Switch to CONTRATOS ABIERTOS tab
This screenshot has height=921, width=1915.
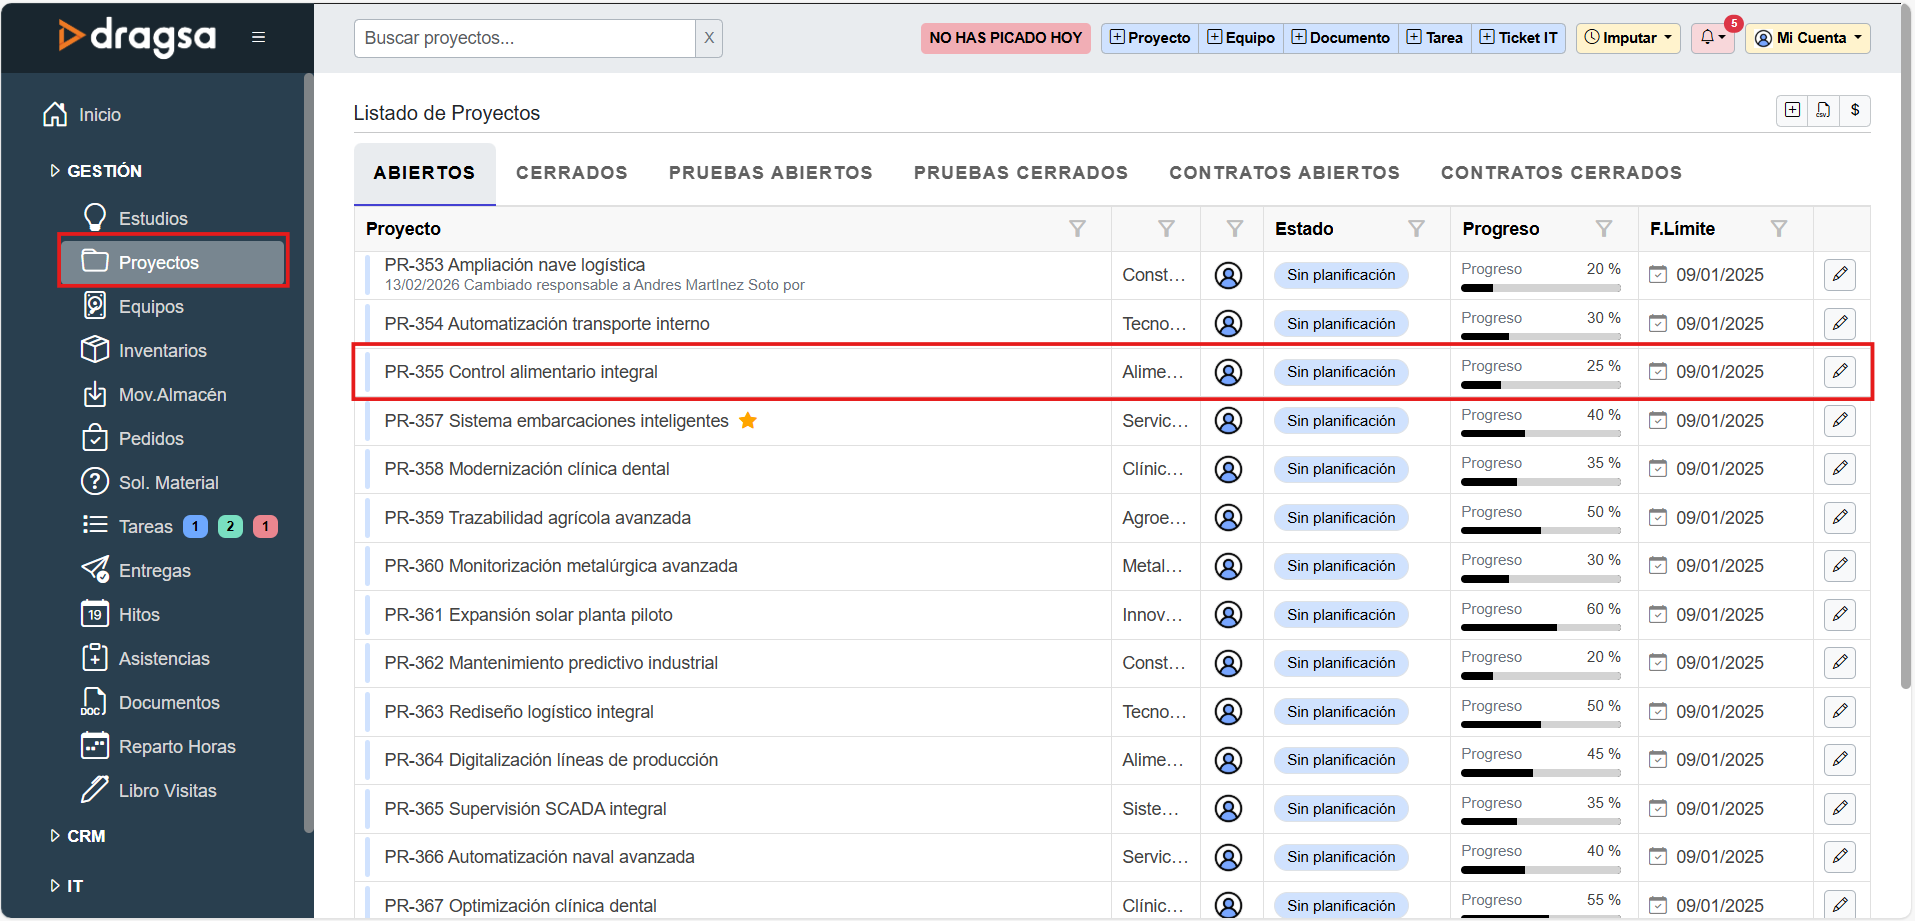pyautogui.click(x=1284, y=173)
